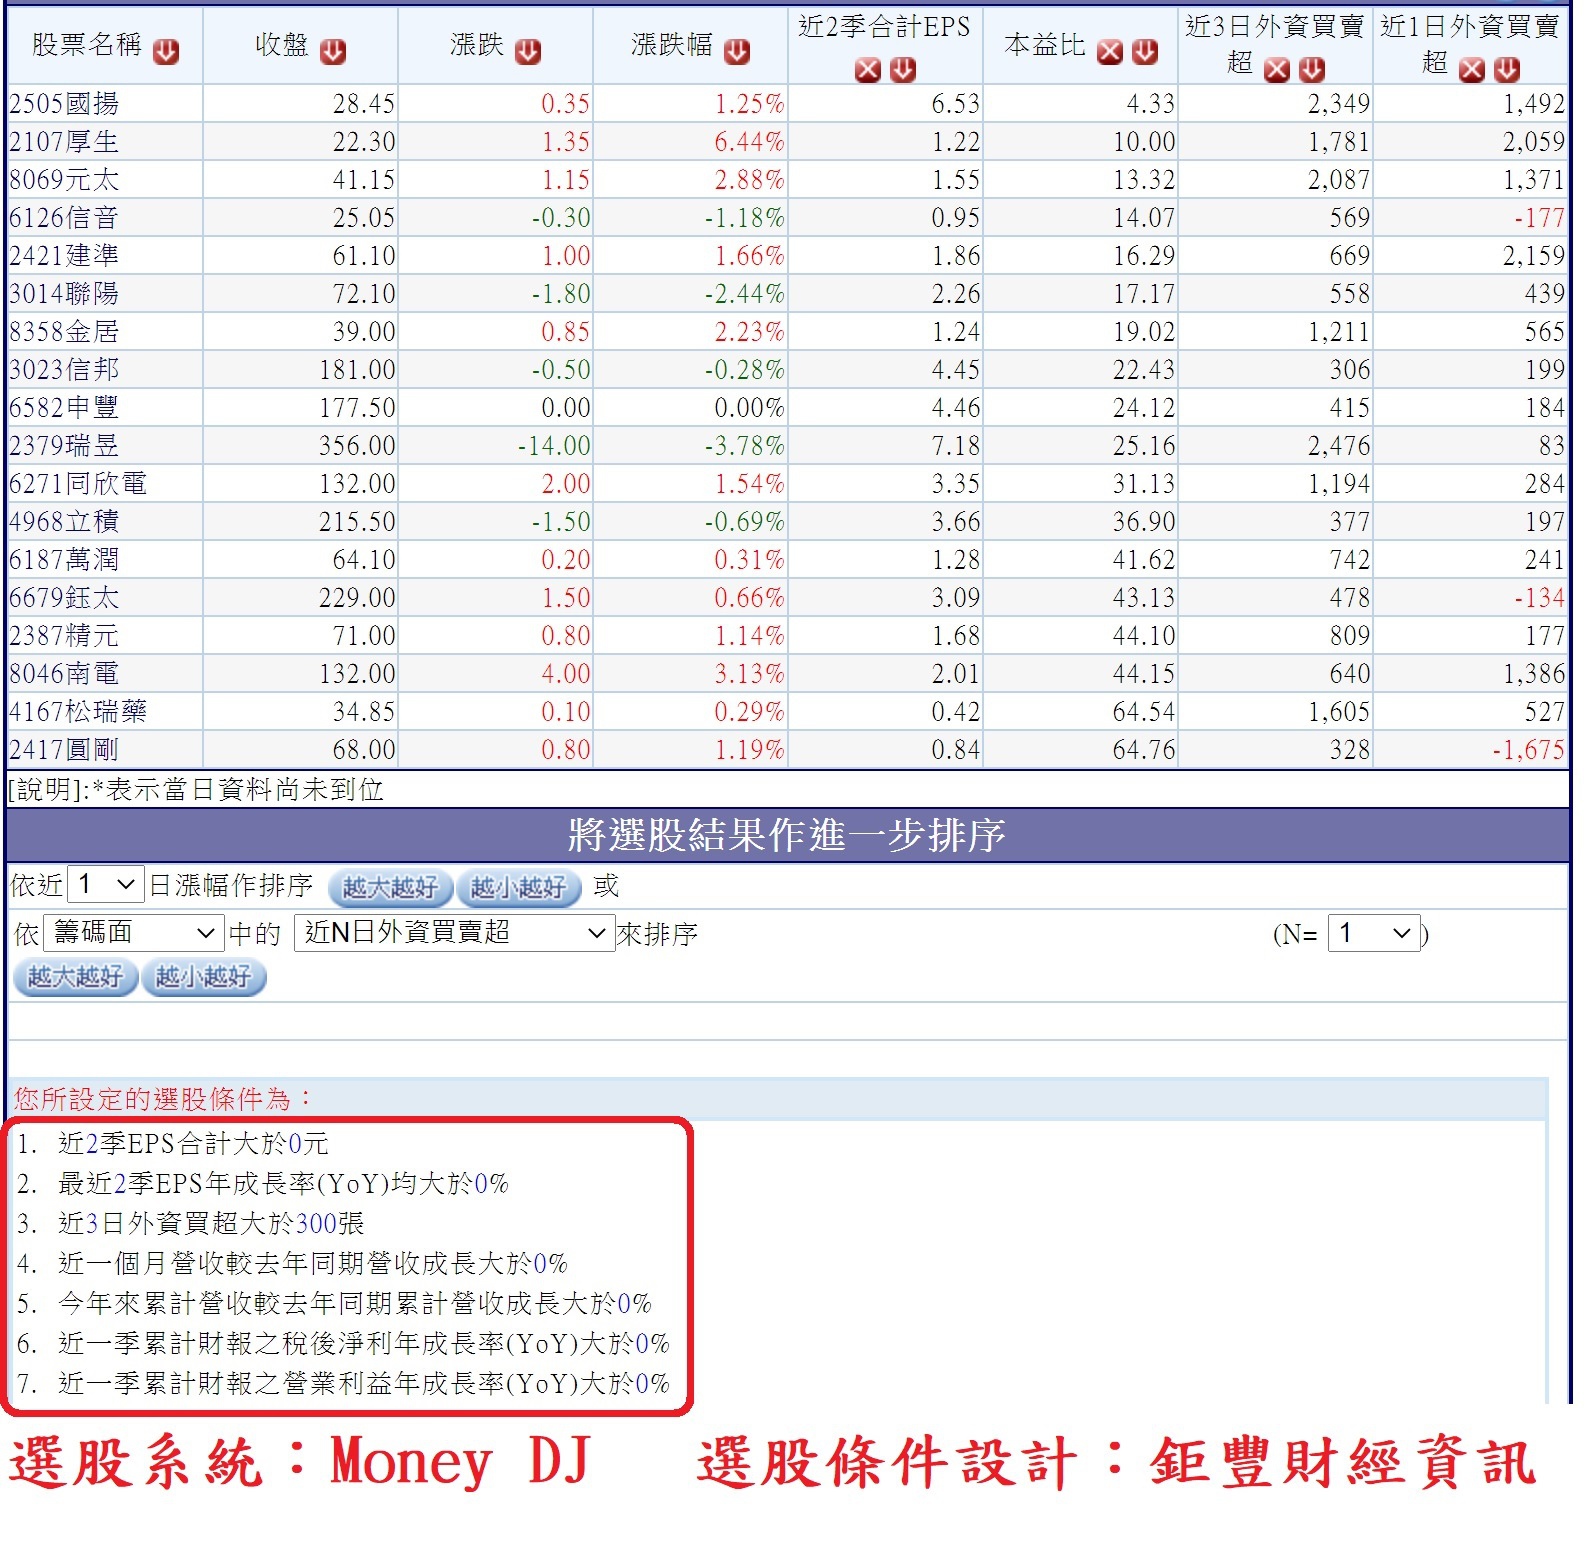Sort by 本益比 arrow icon
The width and height of the screenshot is (1585, 1548).
(x=1145, y=52)
